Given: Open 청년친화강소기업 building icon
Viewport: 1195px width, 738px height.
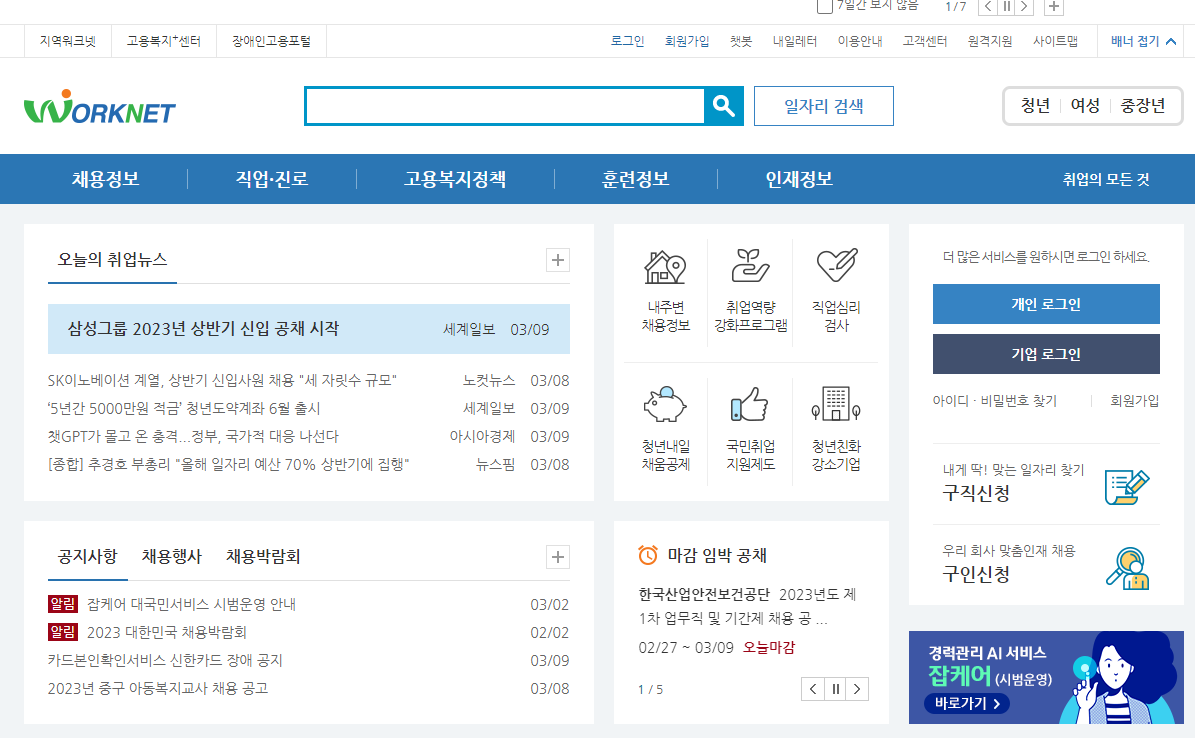Looking at the screenshot, I should 836,404.
